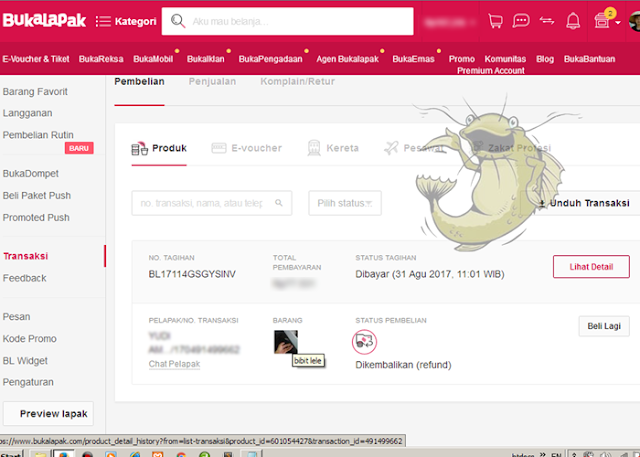Click the Pesawat airplane icon
Image resolution: width=640 pixels, height=457 pixels.
coord(391,148)
